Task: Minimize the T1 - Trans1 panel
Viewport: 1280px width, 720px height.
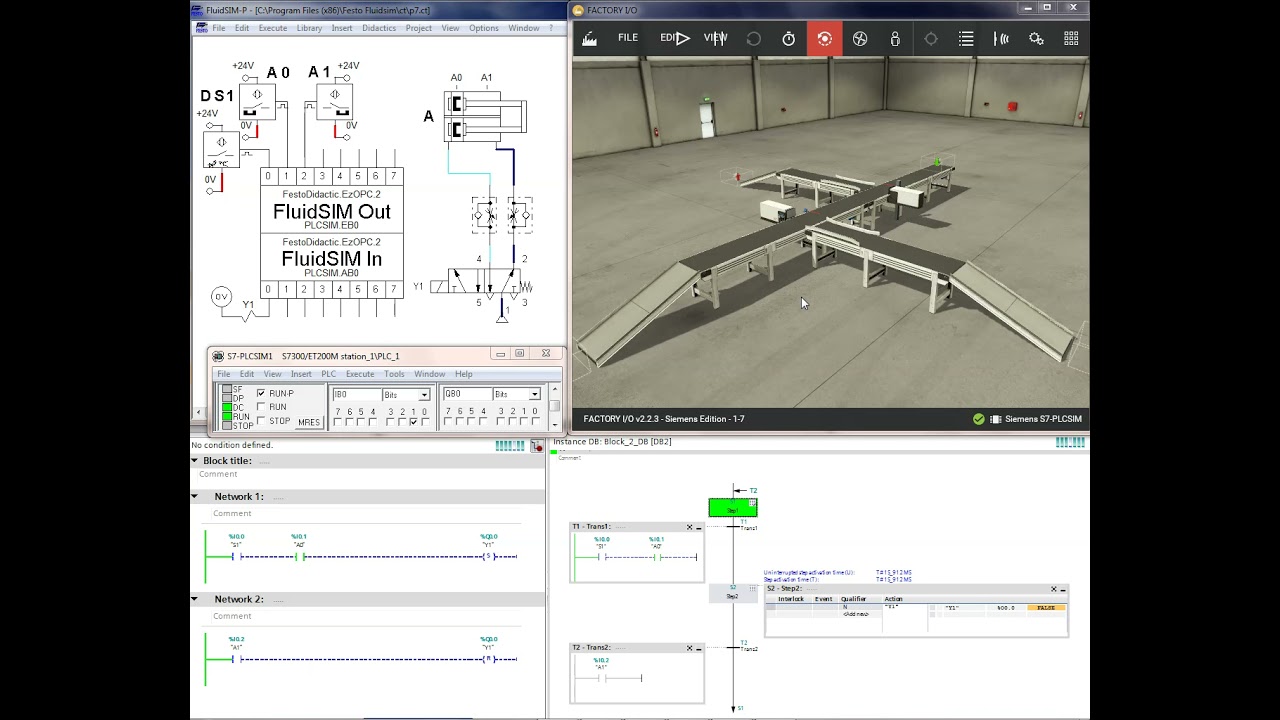Action: tap(699, 527)
